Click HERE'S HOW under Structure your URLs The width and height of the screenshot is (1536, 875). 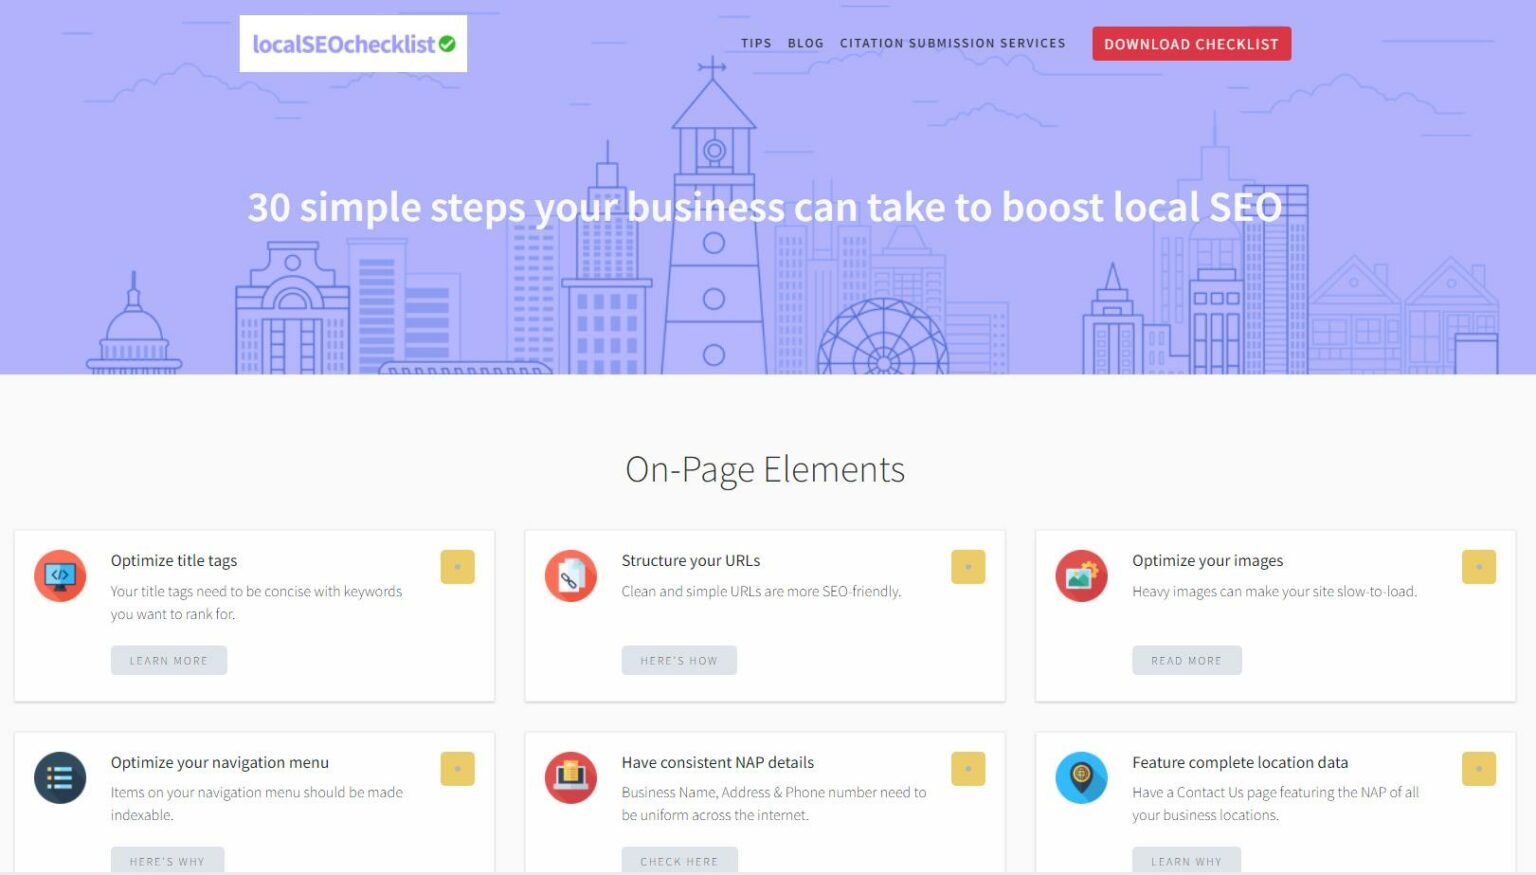tap(679, 659)
